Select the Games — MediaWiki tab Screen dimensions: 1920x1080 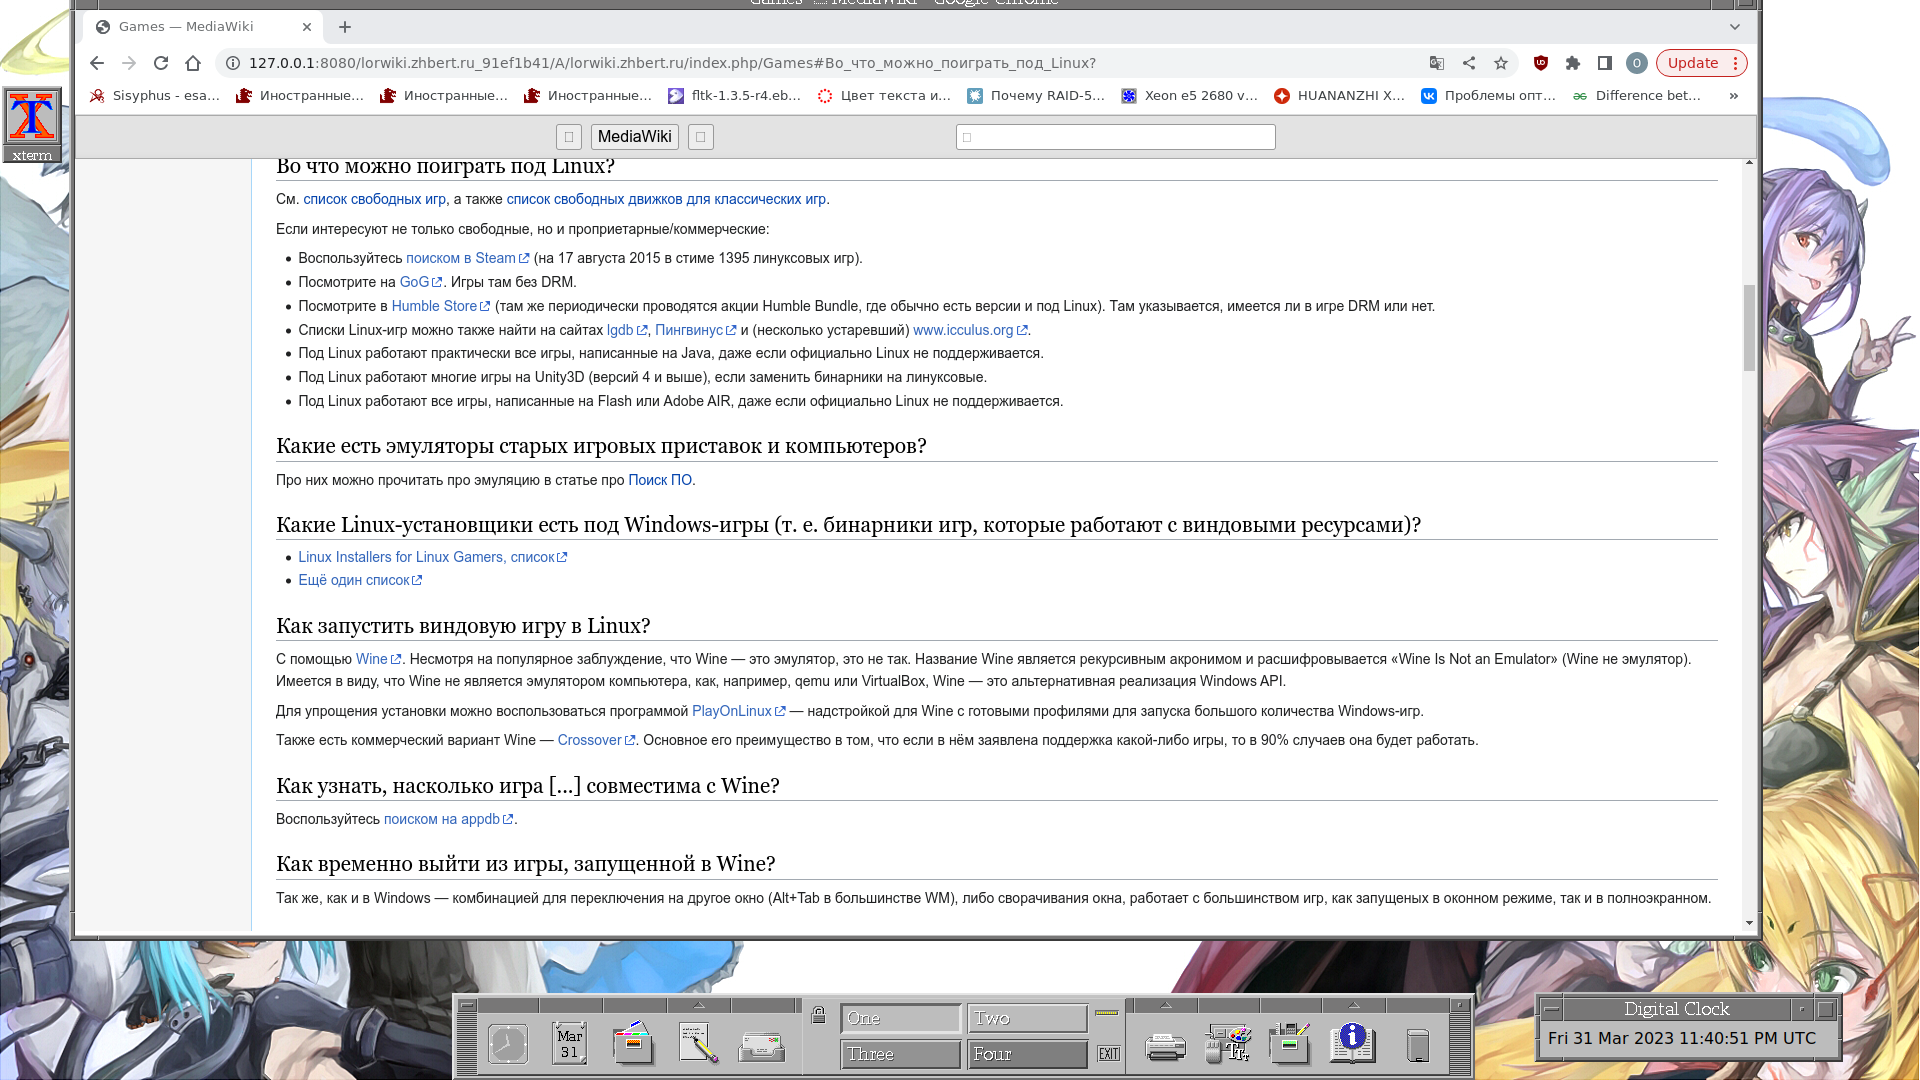coord(203,27)
